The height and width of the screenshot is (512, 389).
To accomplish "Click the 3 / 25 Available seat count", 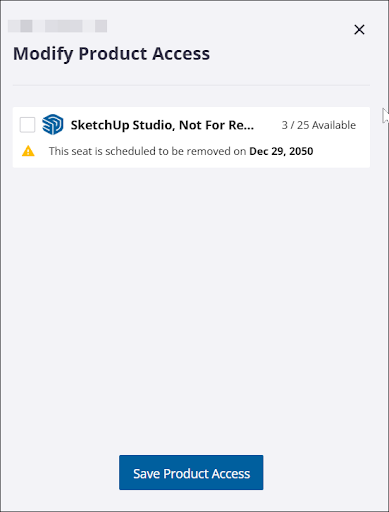I will coord(319,125).
